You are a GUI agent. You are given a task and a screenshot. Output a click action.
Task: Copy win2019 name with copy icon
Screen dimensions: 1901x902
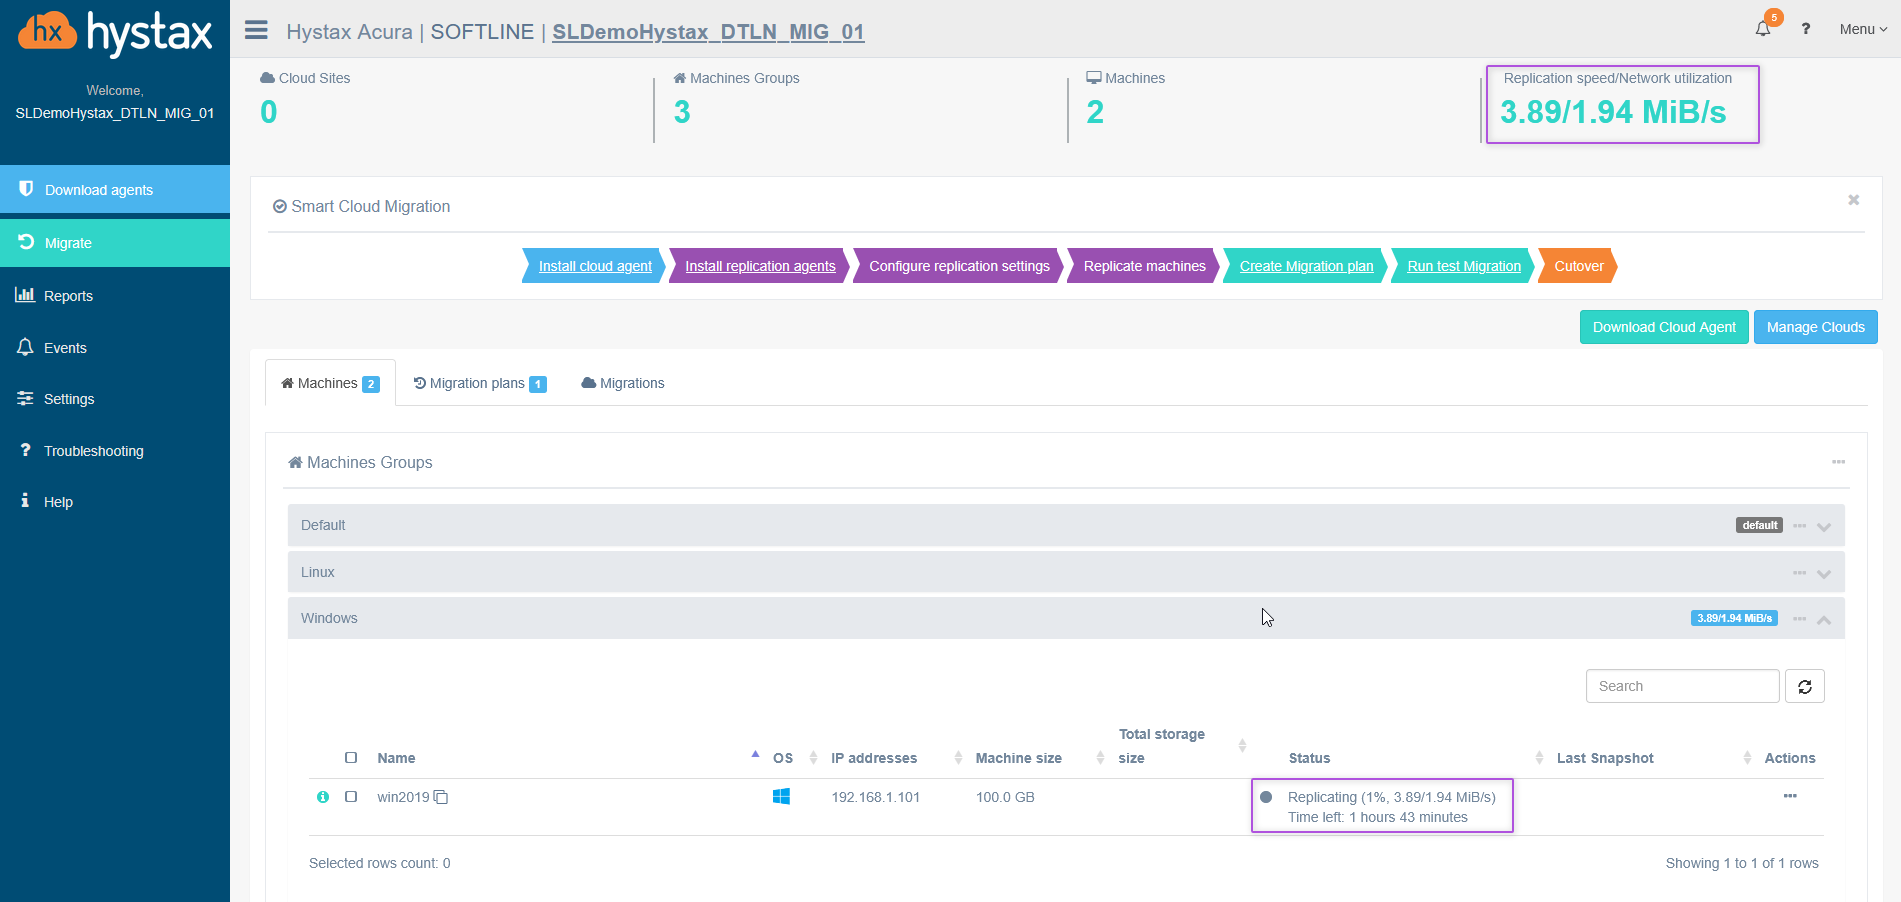coord(441,797)
